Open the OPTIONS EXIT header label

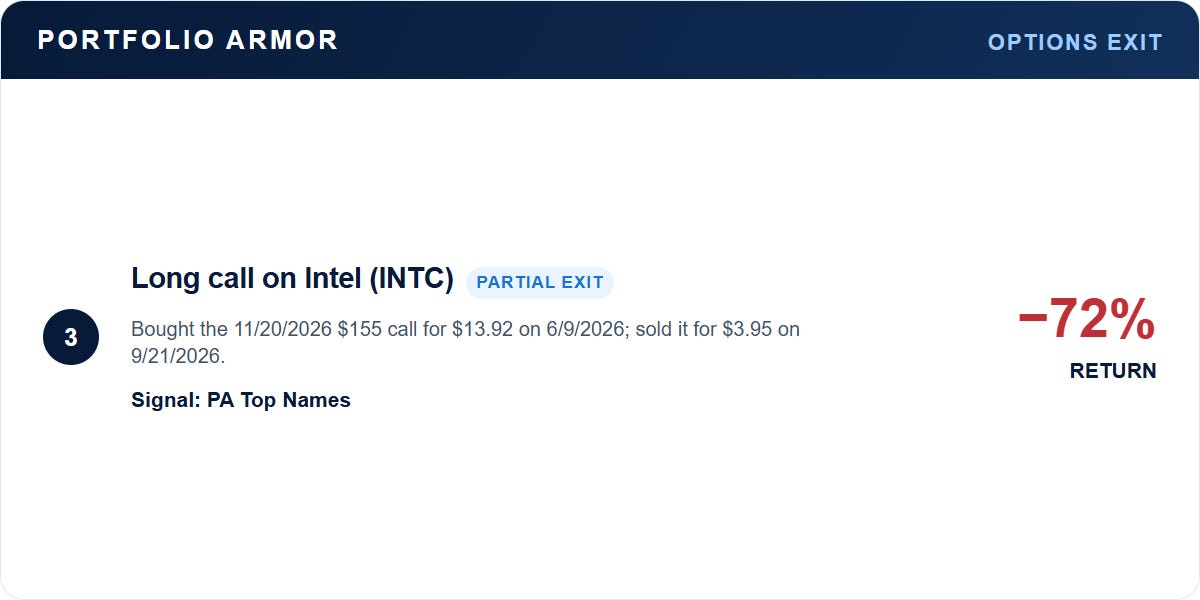click(x=1075, y=42)
